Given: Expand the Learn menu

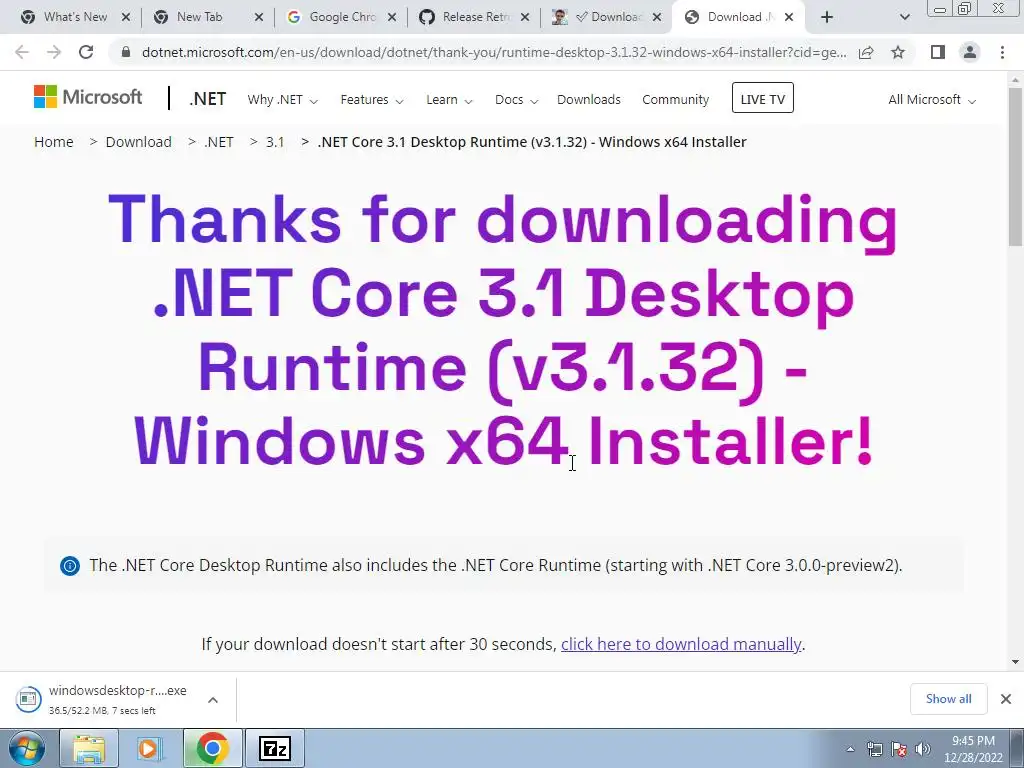Looking at the screenshot, I should pyautogui.click(x=449, y=100).
